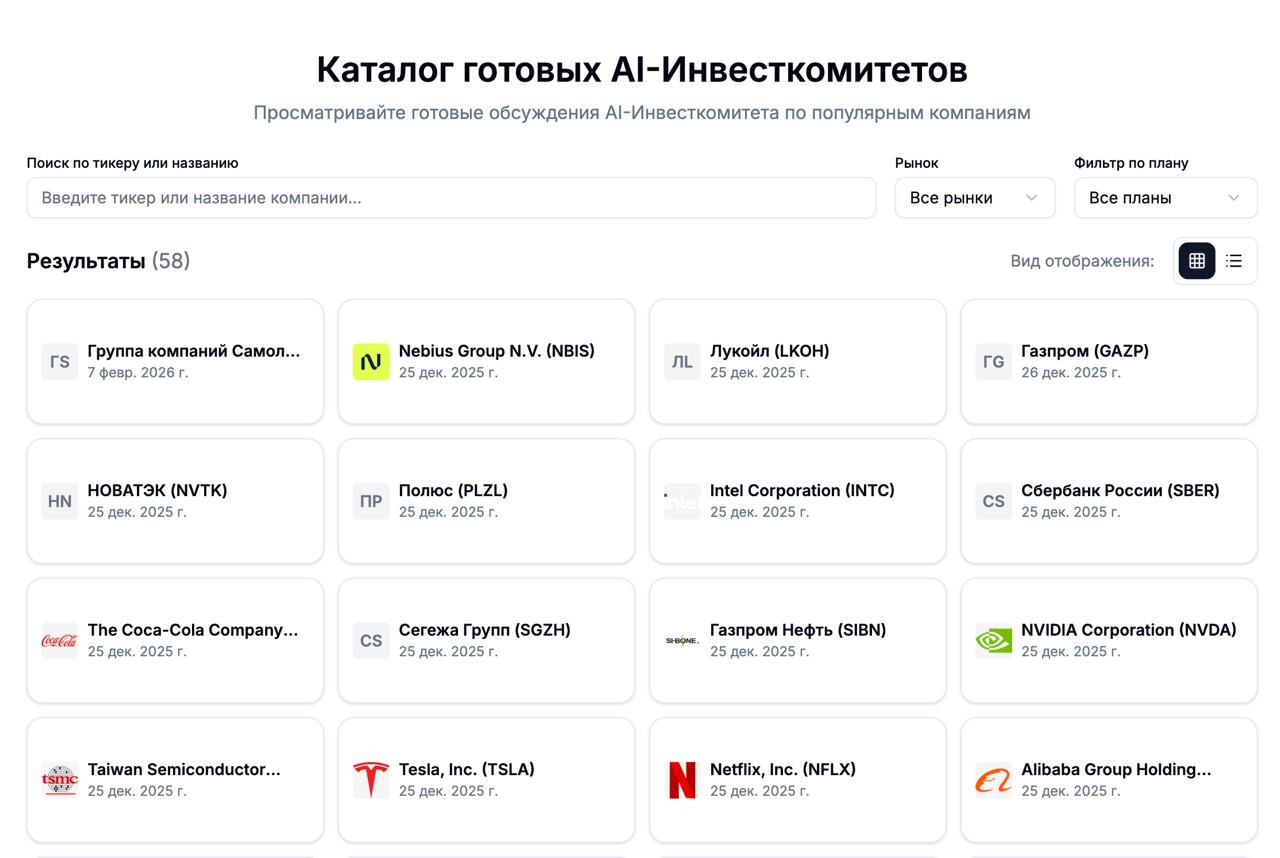Select the NVIDIA logo icon
Viewport: 1280px width, 858px height.
[x=993, y=640]
